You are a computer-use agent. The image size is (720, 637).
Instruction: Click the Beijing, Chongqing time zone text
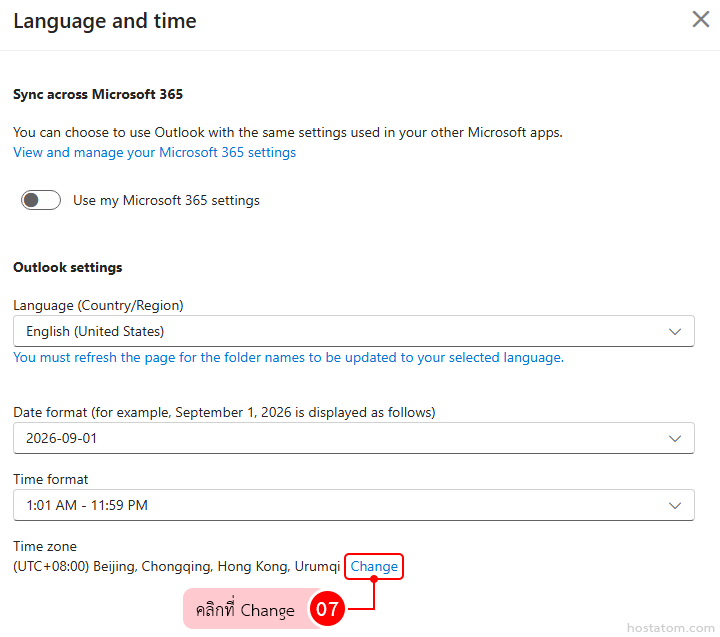coord(176,566)
